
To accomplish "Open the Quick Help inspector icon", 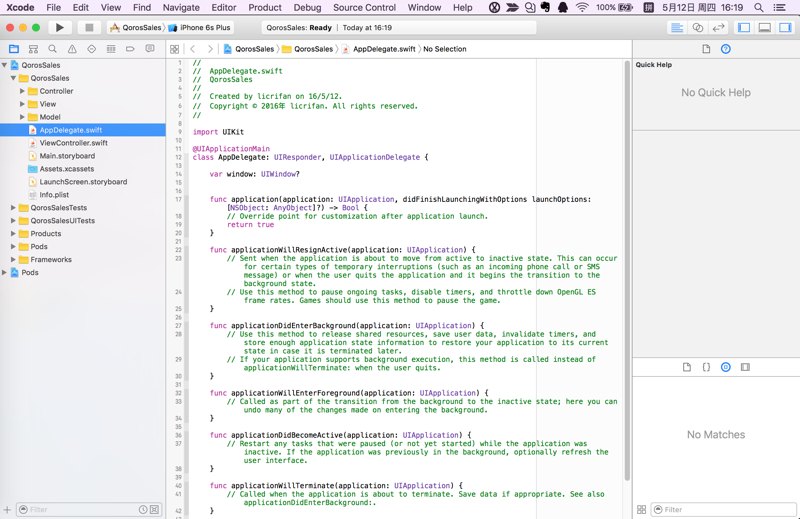I will point(726,49).
